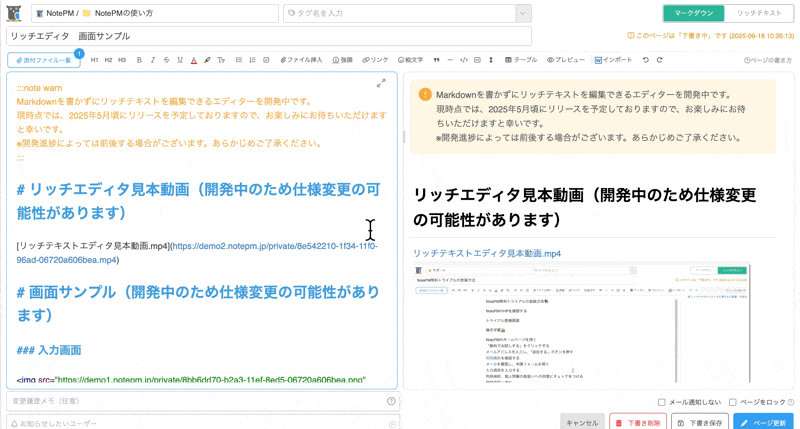Click the インポート Word import button
Image resolution: width=800 pixels, height=429 pixels.
coord(613,60)
